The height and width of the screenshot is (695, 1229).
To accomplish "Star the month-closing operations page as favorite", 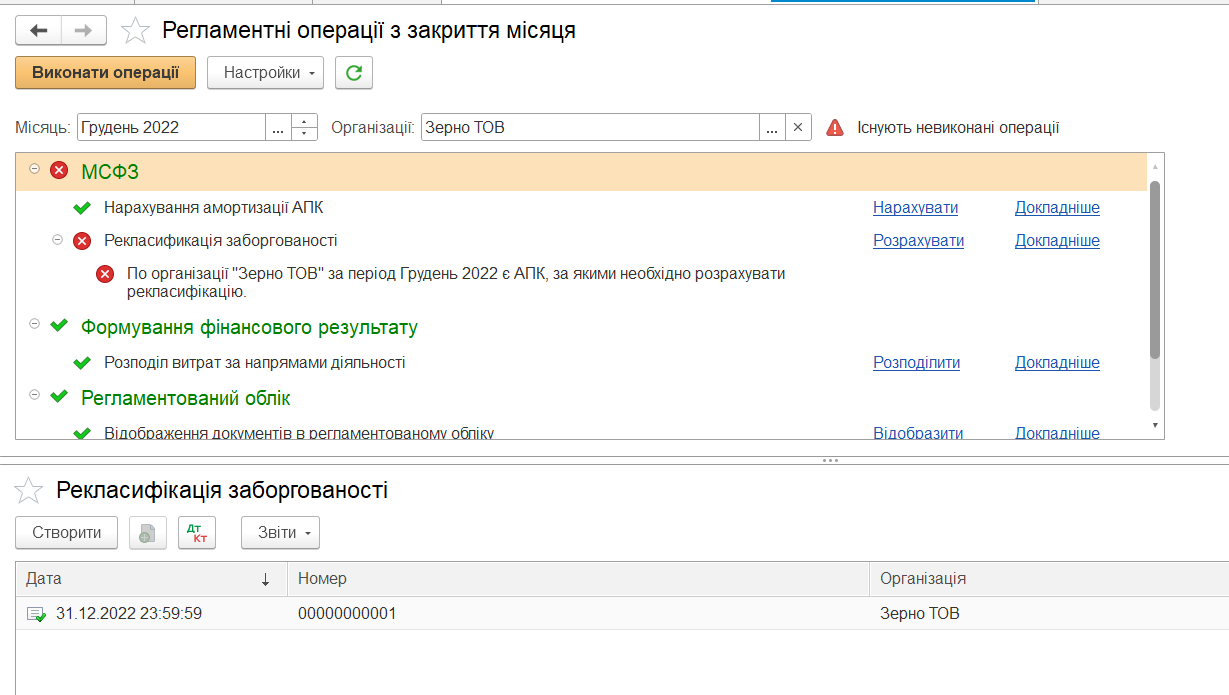I will [x=135, y=31].
